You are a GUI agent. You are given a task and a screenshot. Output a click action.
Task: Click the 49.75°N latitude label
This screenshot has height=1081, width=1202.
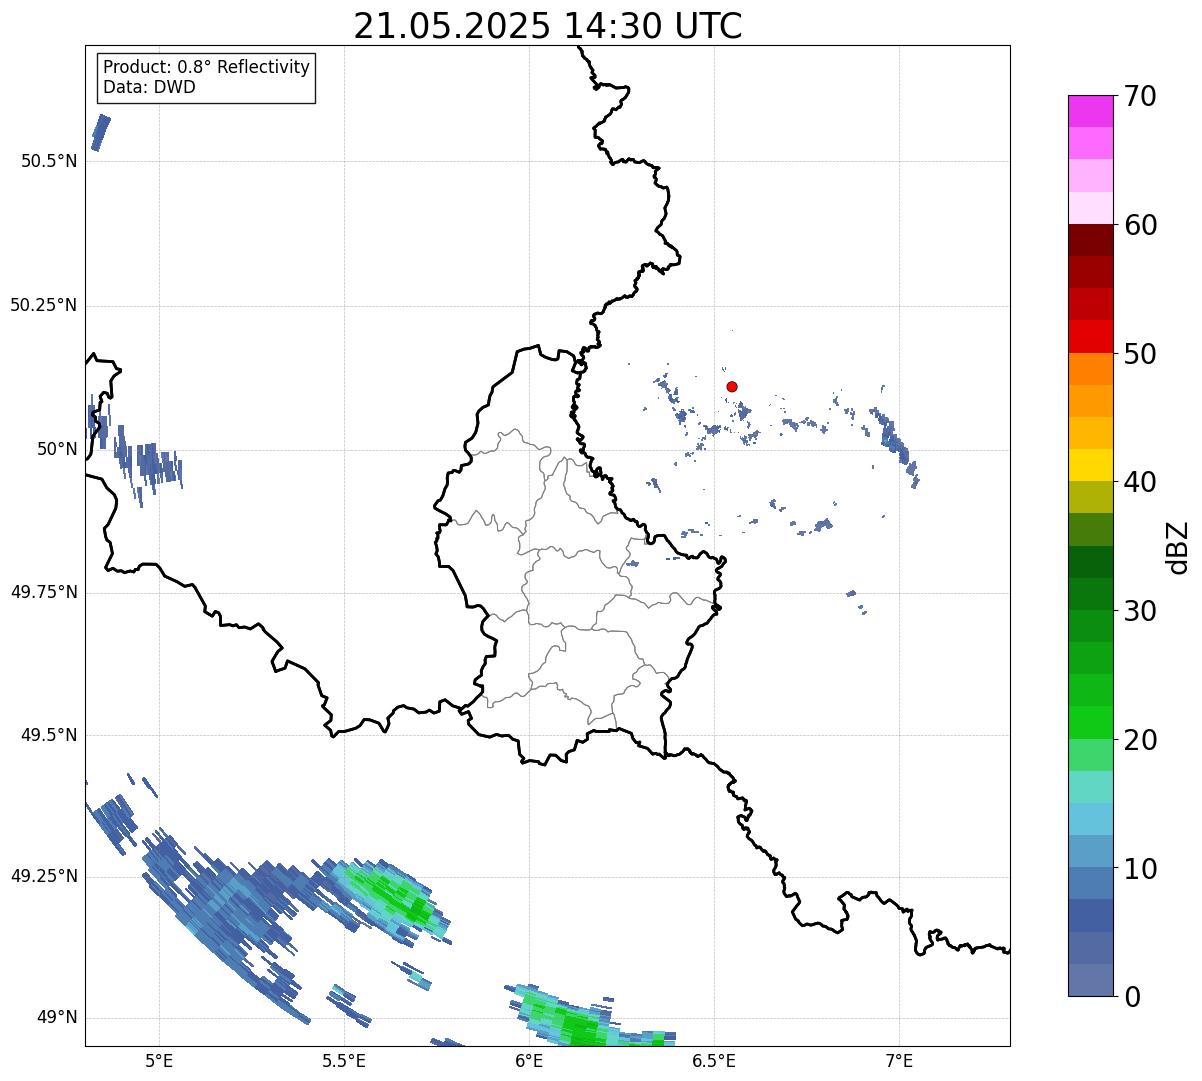(44, 592)
